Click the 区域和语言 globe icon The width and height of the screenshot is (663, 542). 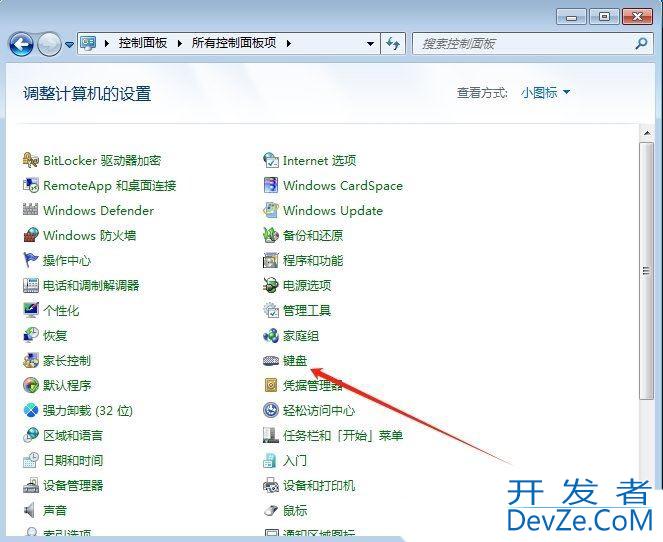pyautogui.click(x=31, y=435)
